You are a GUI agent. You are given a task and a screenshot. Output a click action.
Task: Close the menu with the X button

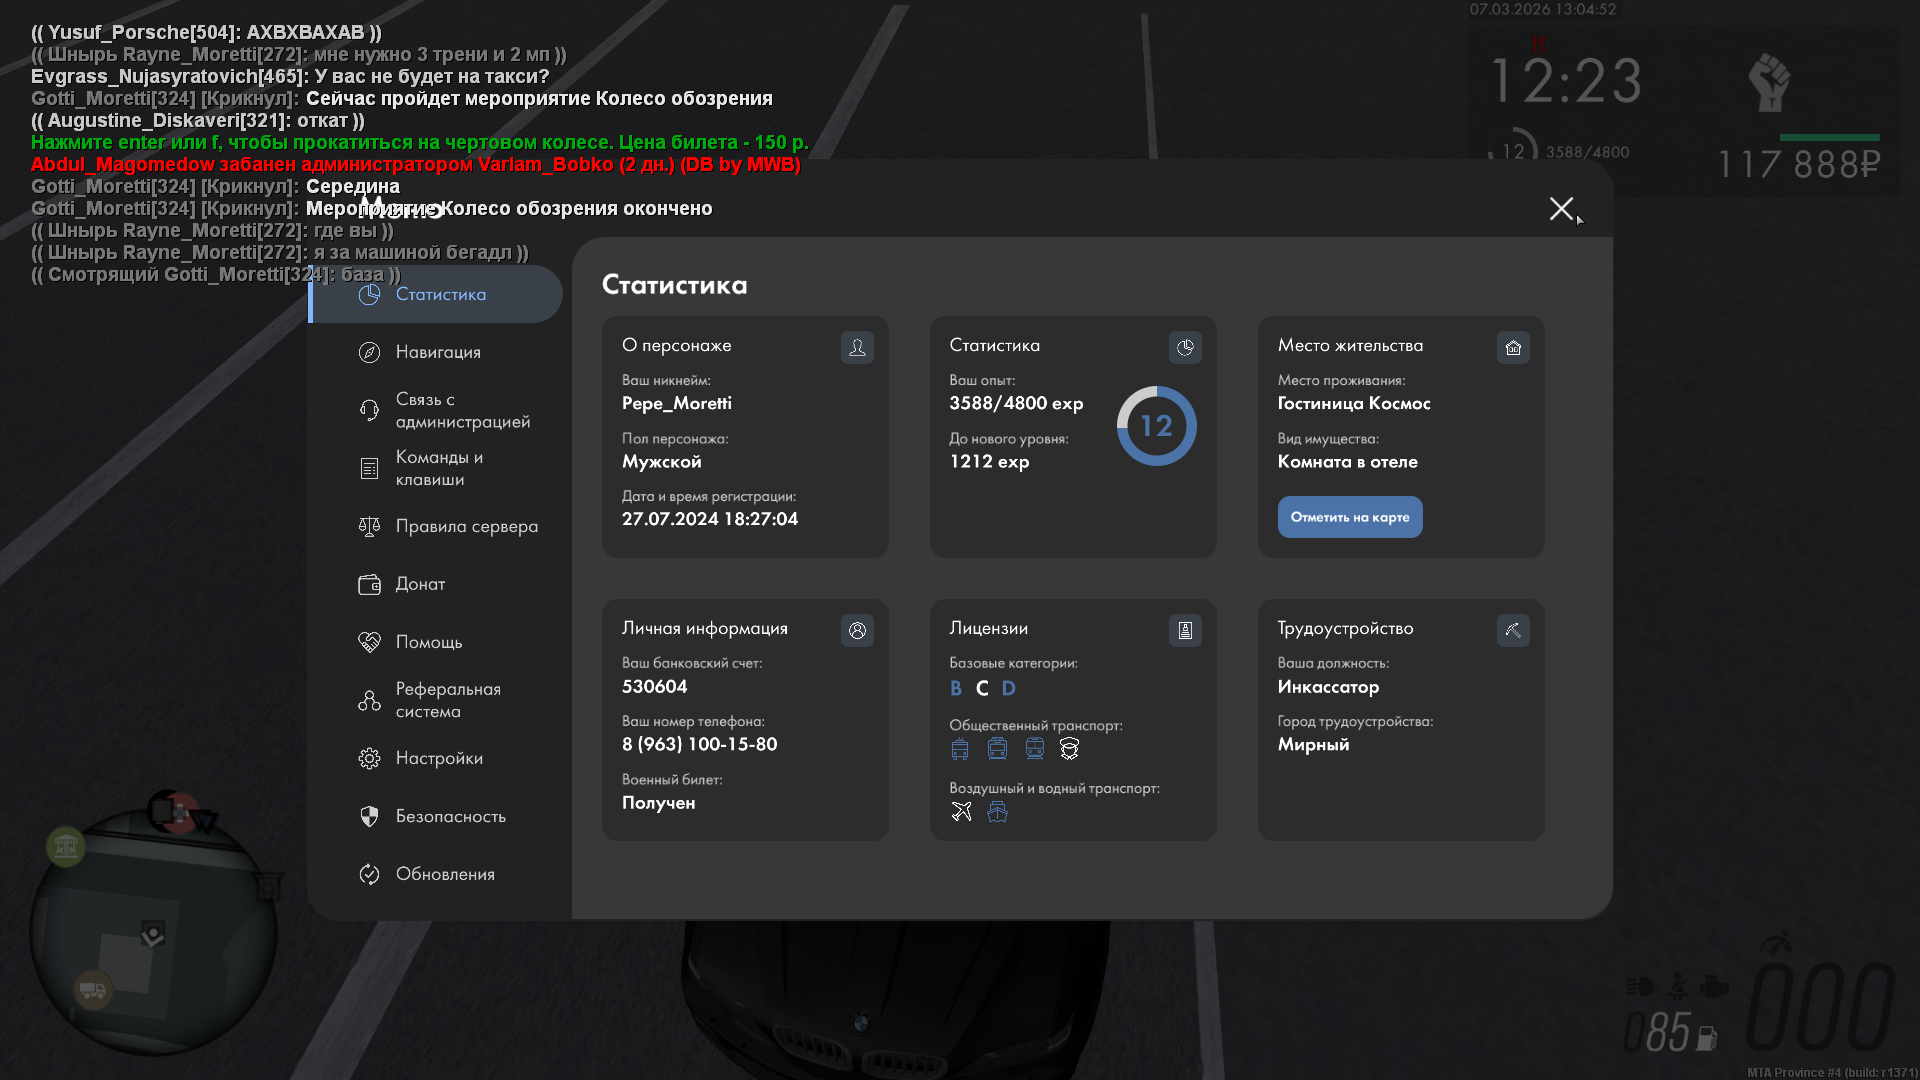coord(1561,208)
